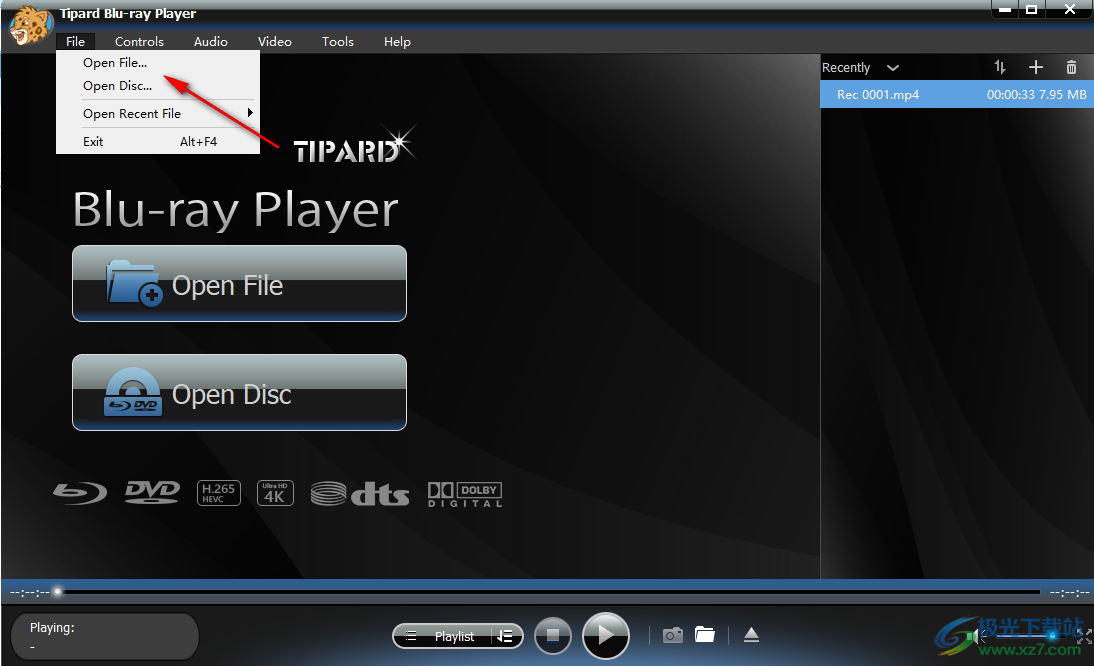Image resolution: width=1094 pixels, height=666 pixels.
Task: Open the Help menu
Action: [x=397, y=41]
